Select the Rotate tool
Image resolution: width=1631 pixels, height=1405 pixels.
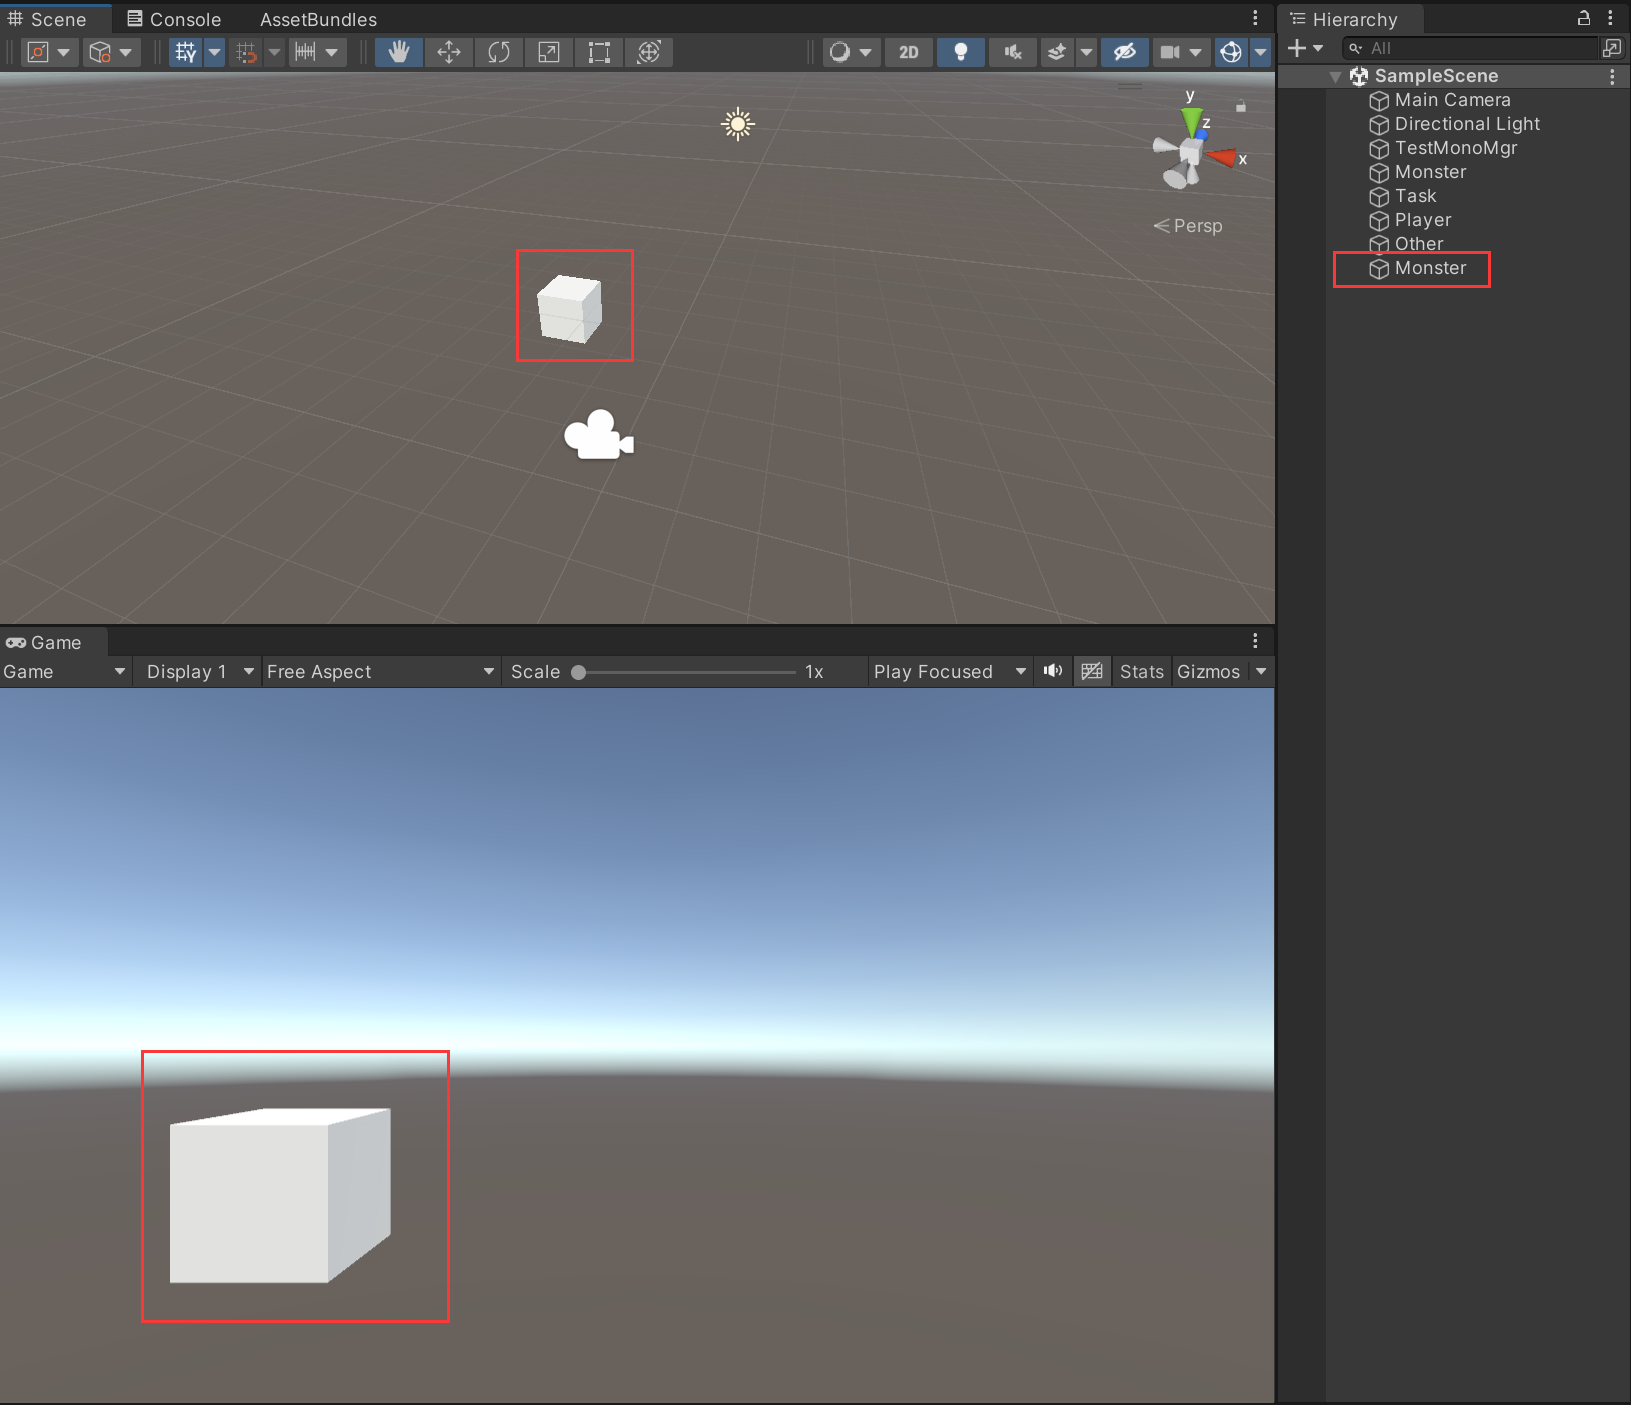(499, 52)
